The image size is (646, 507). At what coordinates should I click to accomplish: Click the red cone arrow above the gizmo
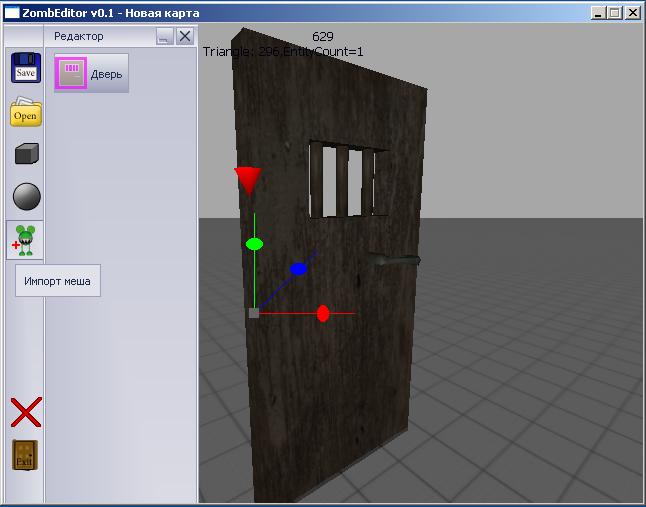point(247,181)
